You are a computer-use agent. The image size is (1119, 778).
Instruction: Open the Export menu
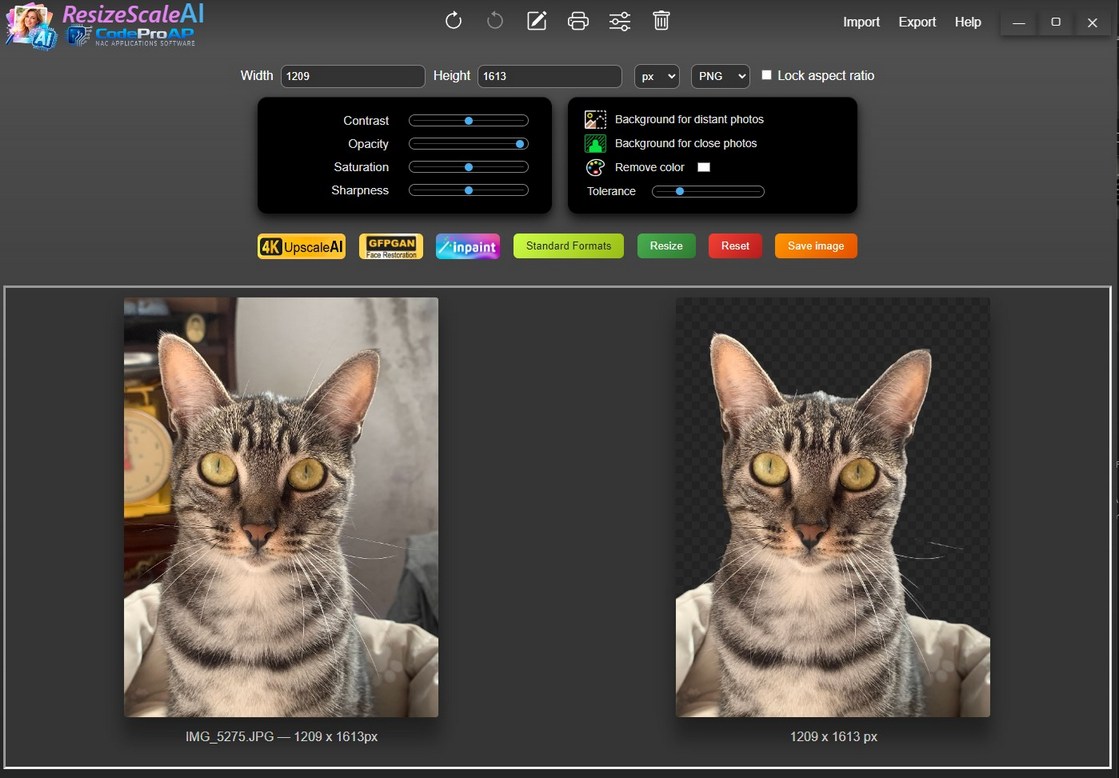(917, 22)
